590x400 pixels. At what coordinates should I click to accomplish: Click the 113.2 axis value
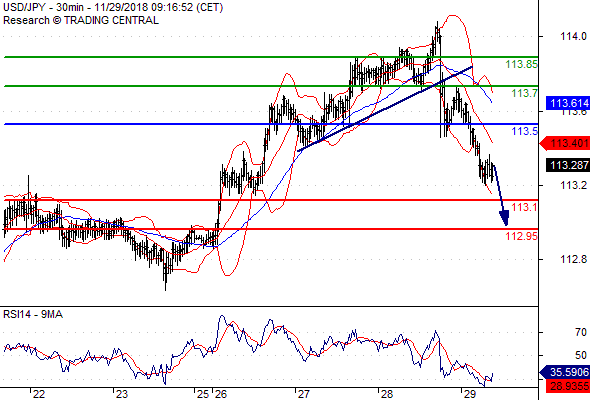click(x=573, y=185)
